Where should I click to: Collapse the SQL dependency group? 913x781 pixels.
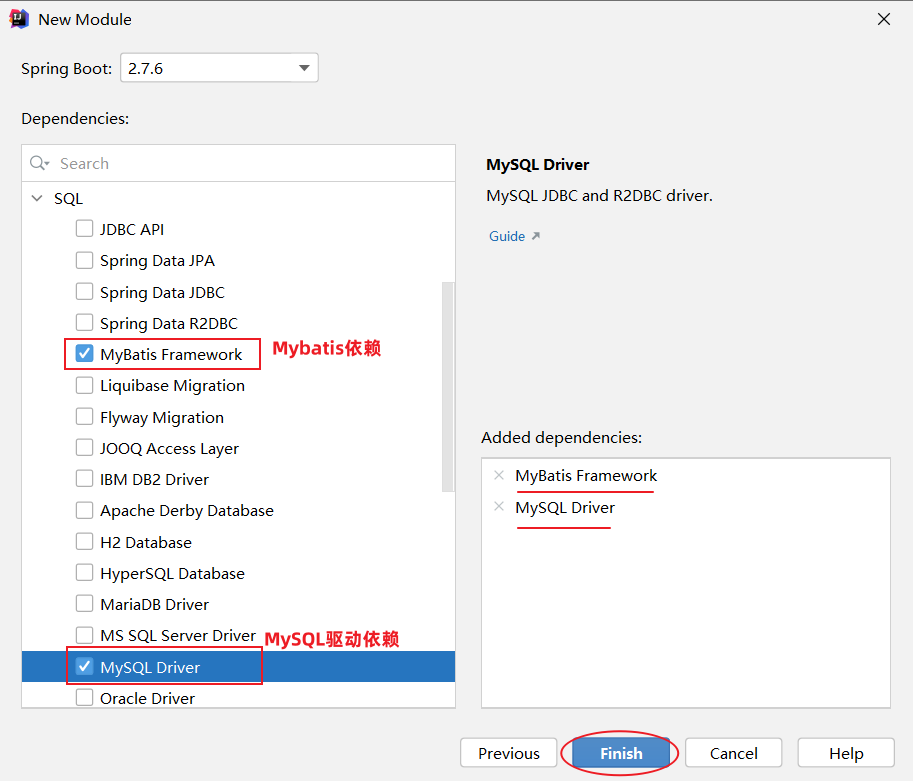point(36,198)
